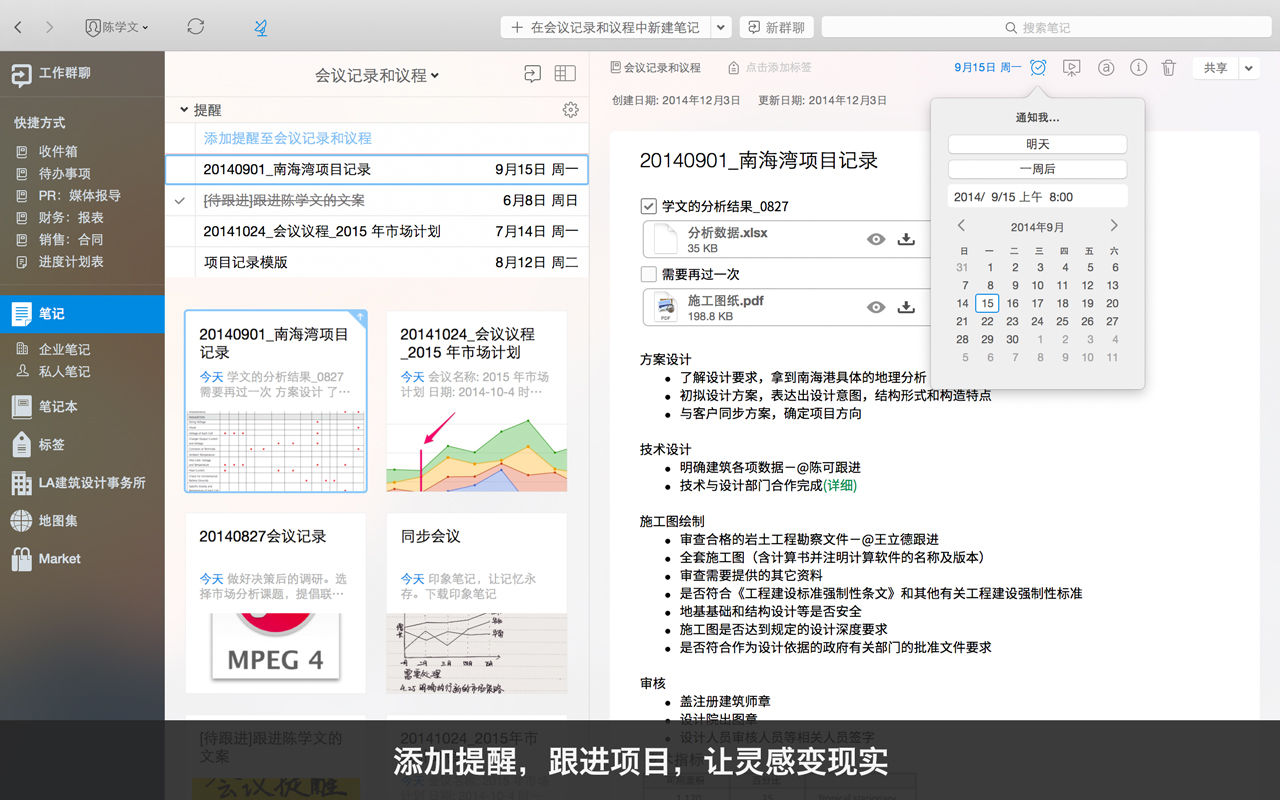Click the forward navigation arrow
This screenshot has width=1280, height=800.
point(49,27)
